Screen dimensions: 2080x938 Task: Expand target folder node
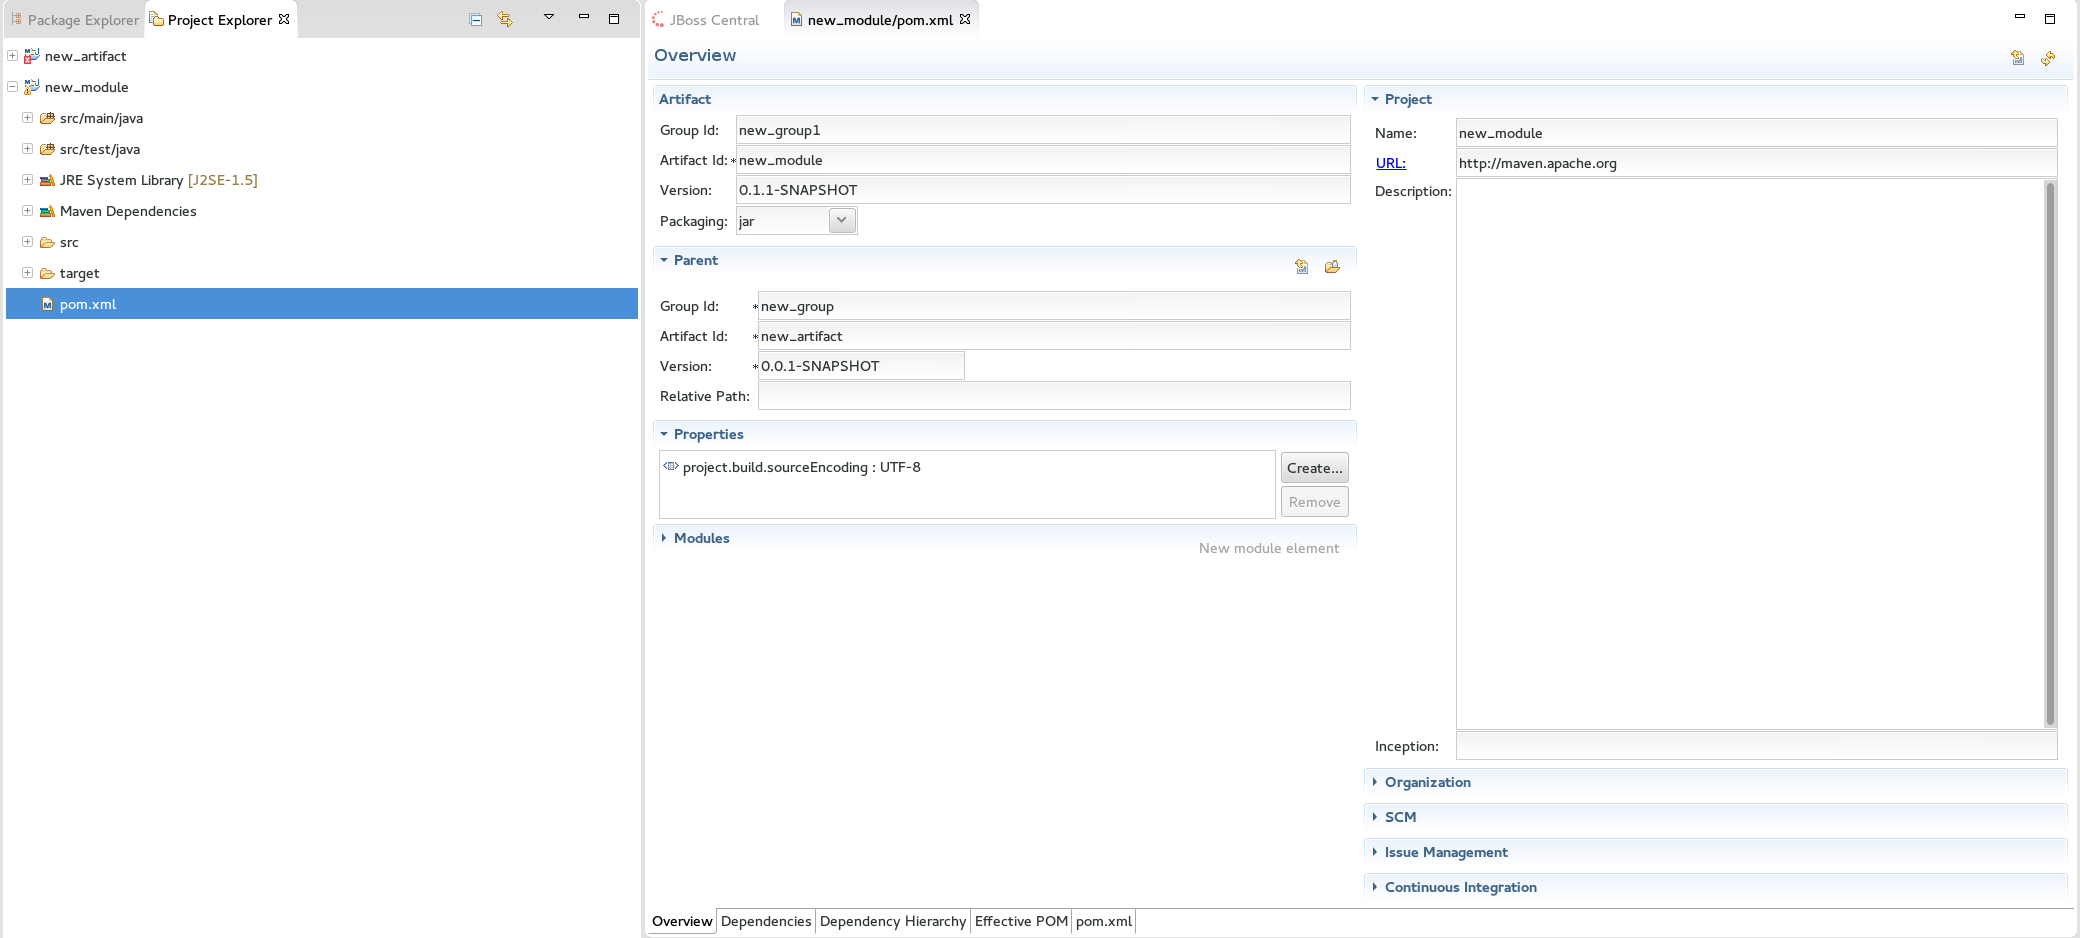tap(28, 273)
